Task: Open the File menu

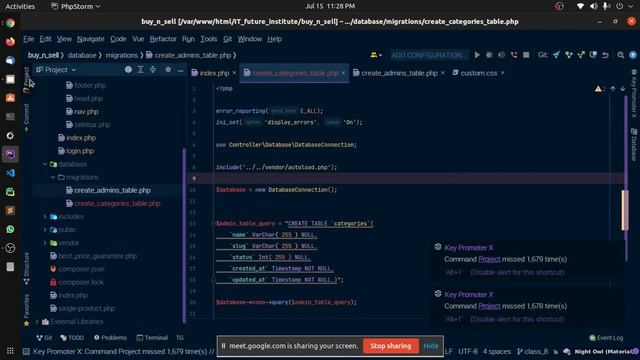Action: tap(29, 39)
